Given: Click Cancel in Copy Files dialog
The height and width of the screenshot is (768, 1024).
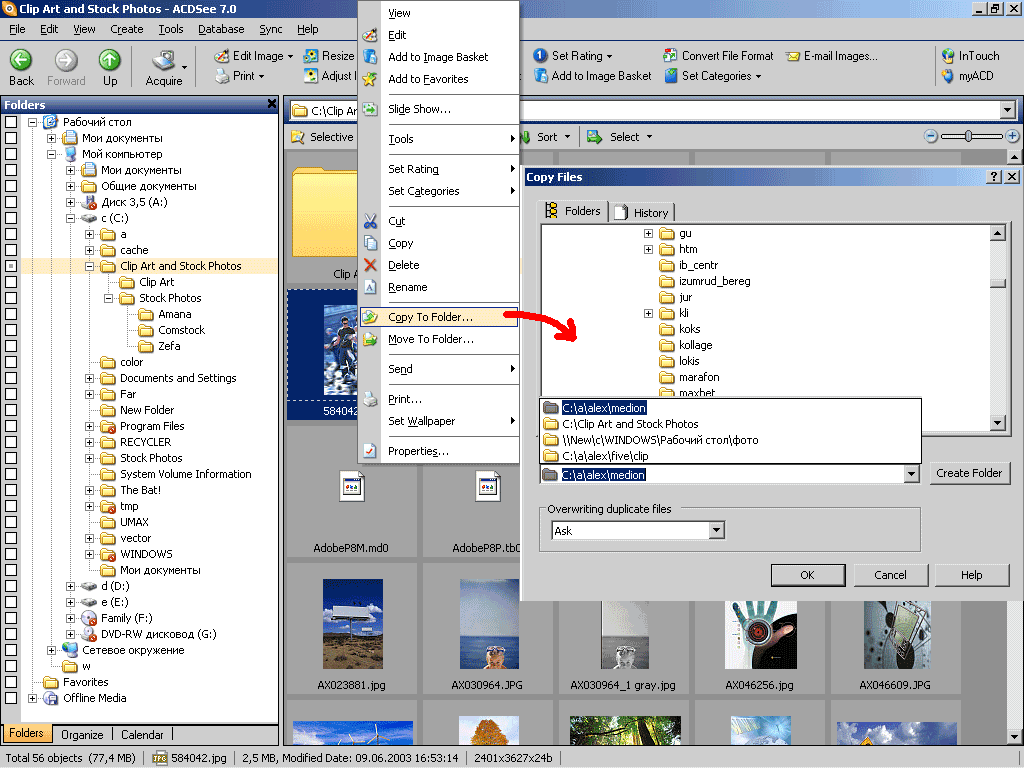Looking at the screenshot, I should 890,575.
